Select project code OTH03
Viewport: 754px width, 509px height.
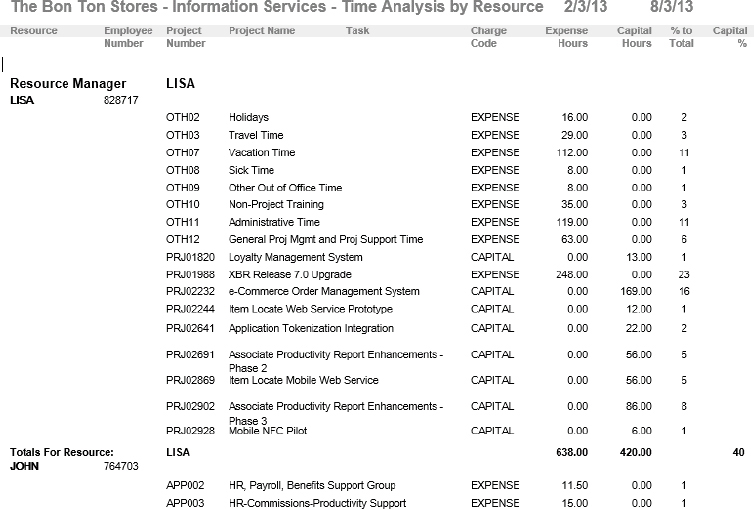click(183, 135)
